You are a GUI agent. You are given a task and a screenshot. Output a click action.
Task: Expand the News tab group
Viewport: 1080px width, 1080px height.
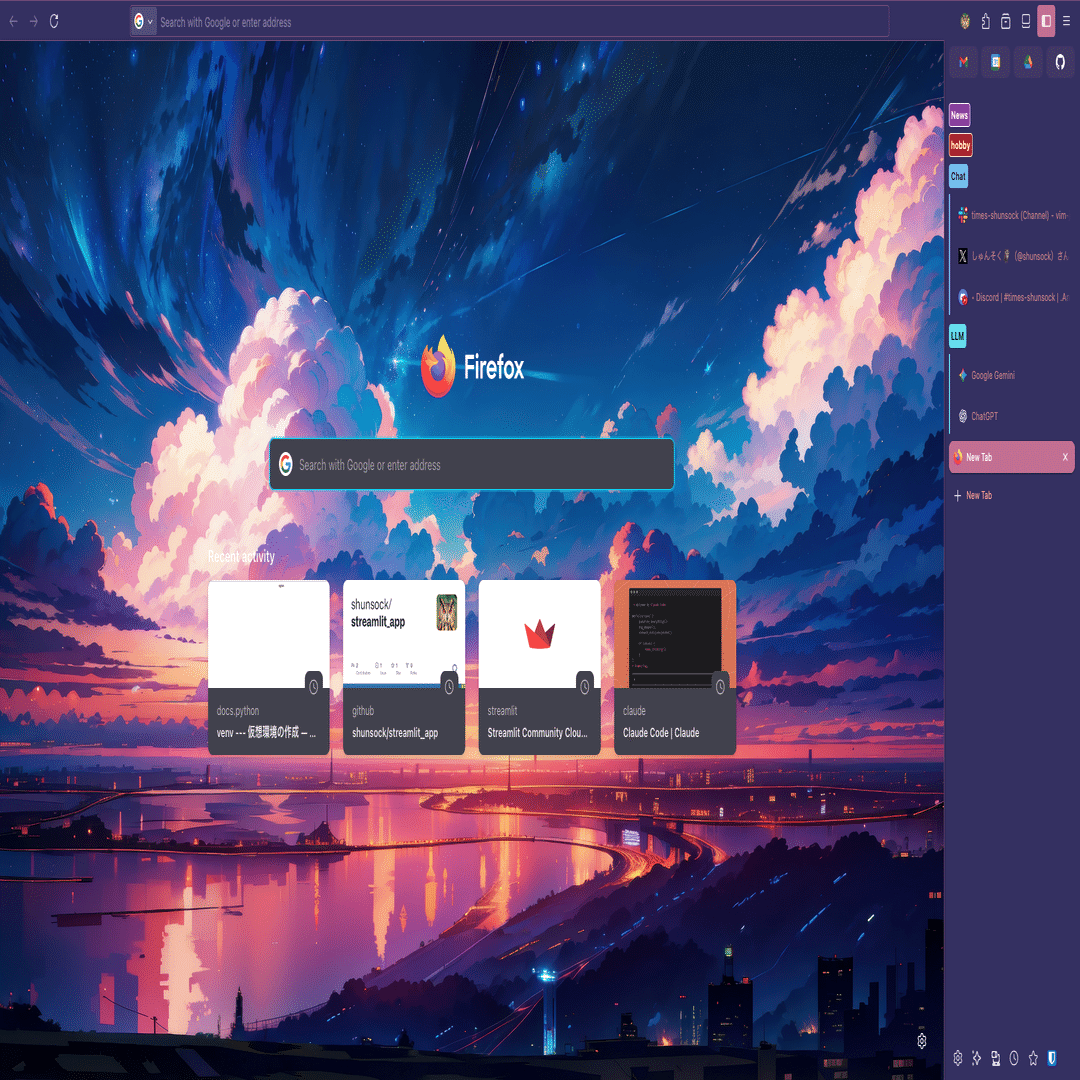tap(959, 115)
